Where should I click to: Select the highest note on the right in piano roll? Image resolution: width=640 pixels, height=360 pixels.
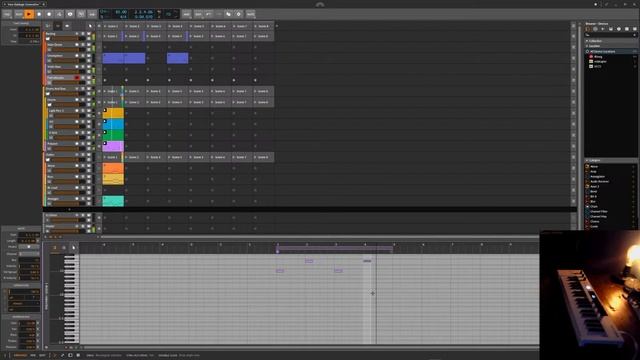tap(367, 260)
